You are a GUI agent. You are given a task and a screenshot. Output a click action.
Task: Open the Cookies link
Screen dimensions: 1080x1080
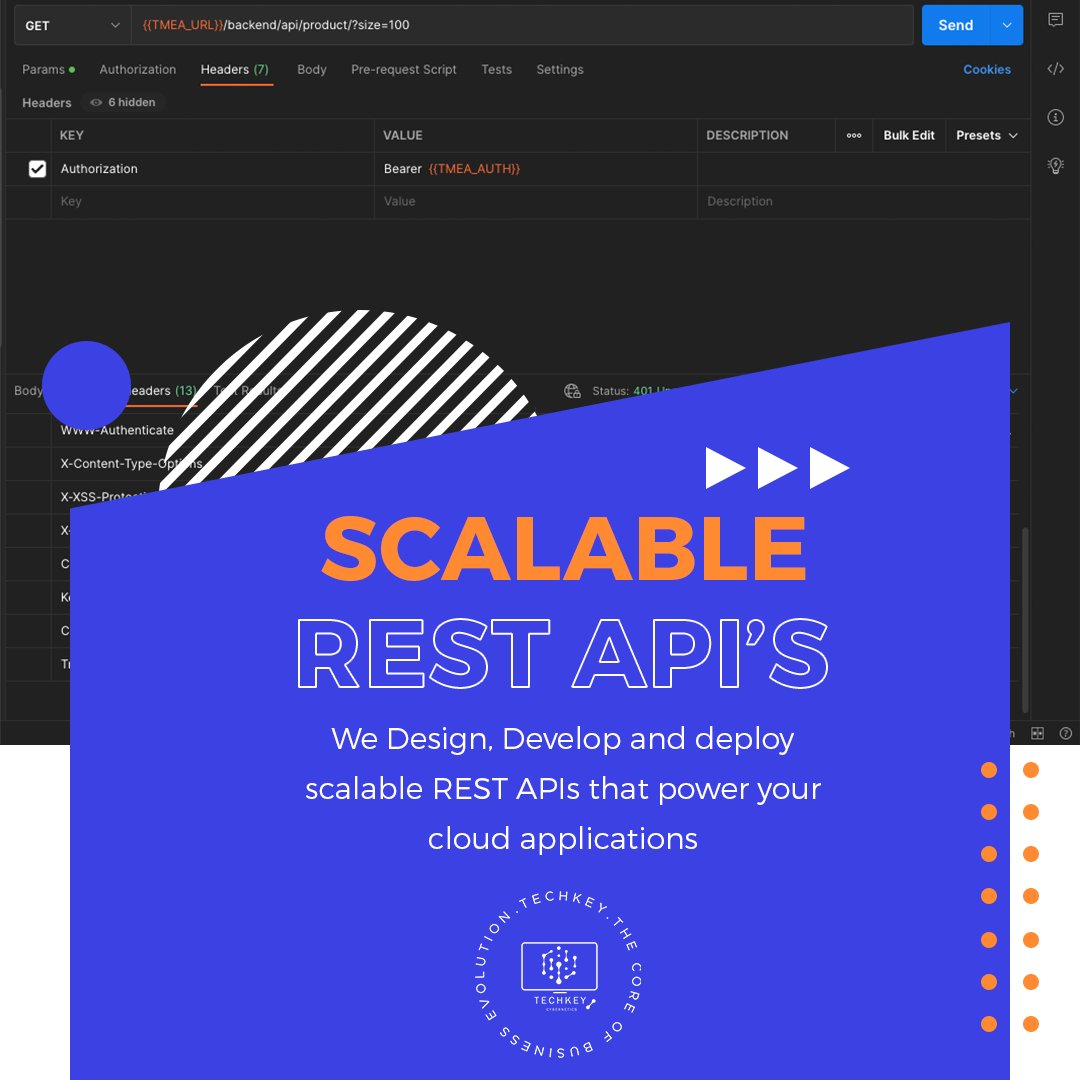point(987,70)
